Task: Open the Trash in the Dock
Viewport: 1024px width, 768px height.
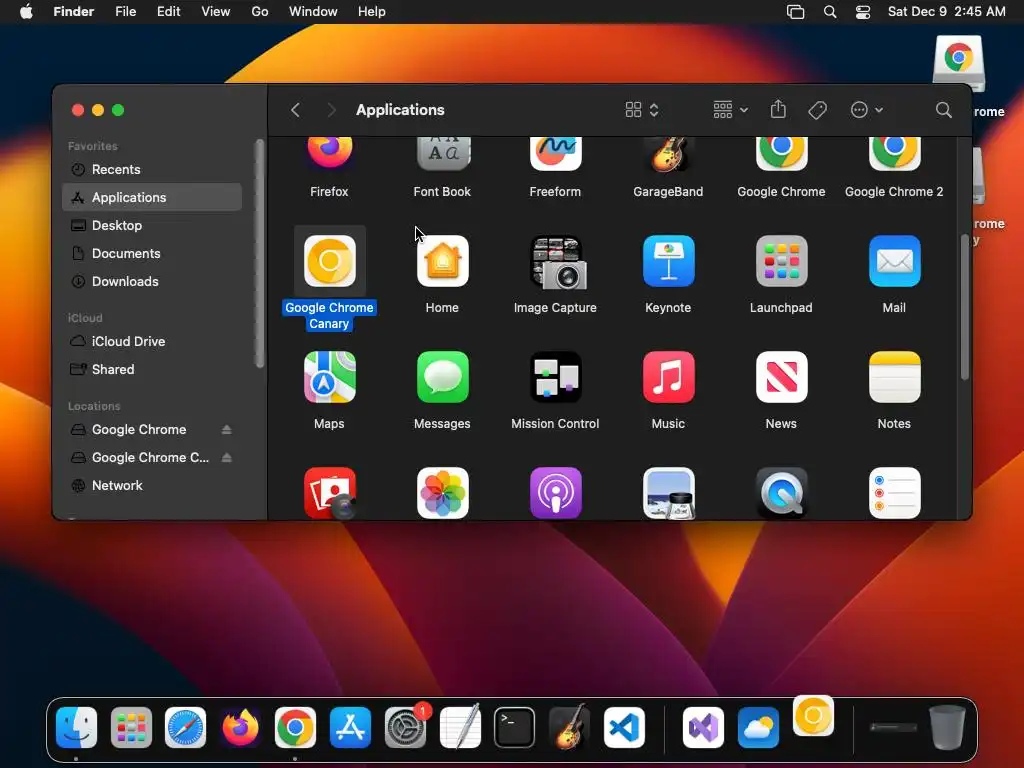Action: pos(947,727)
